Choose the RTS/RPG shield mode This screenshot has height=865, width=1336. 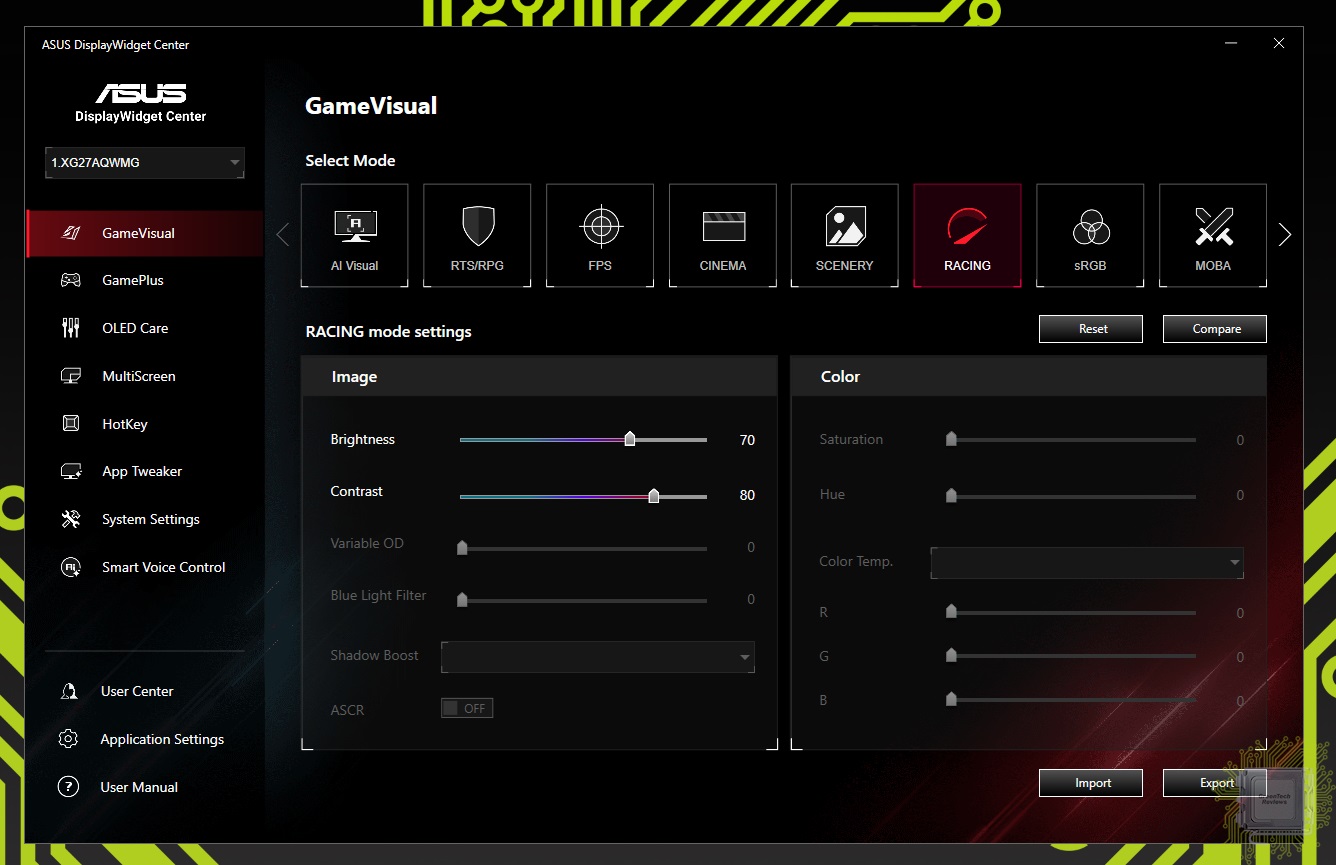[x=477, y=235]
